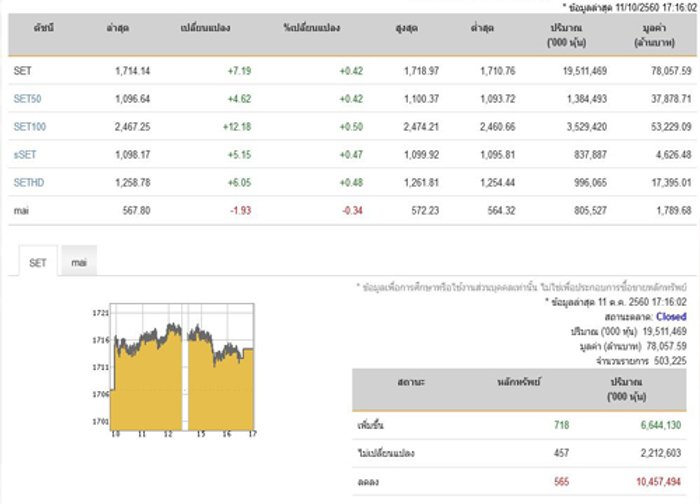Open the SETHD index link
The height and width of the screenshot is (504, 700).
click(29, 183)
